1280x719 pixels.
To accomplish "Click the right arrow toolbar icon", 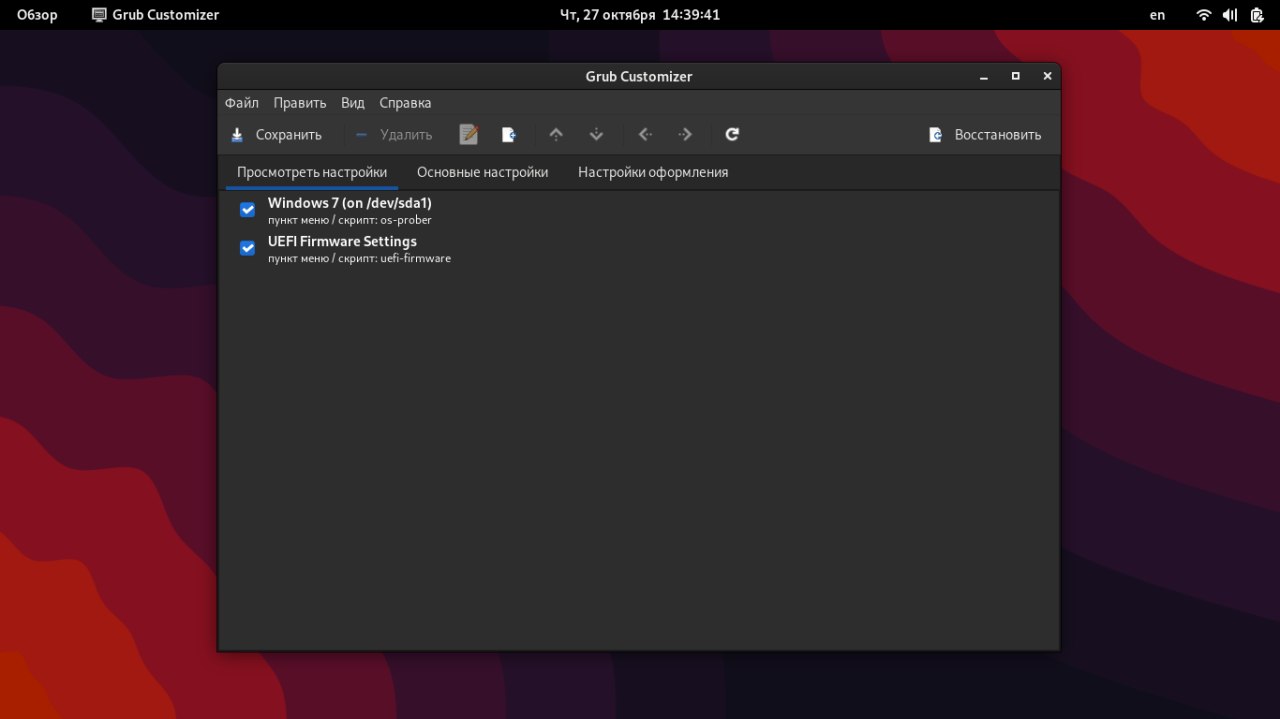I will [685, 134].
